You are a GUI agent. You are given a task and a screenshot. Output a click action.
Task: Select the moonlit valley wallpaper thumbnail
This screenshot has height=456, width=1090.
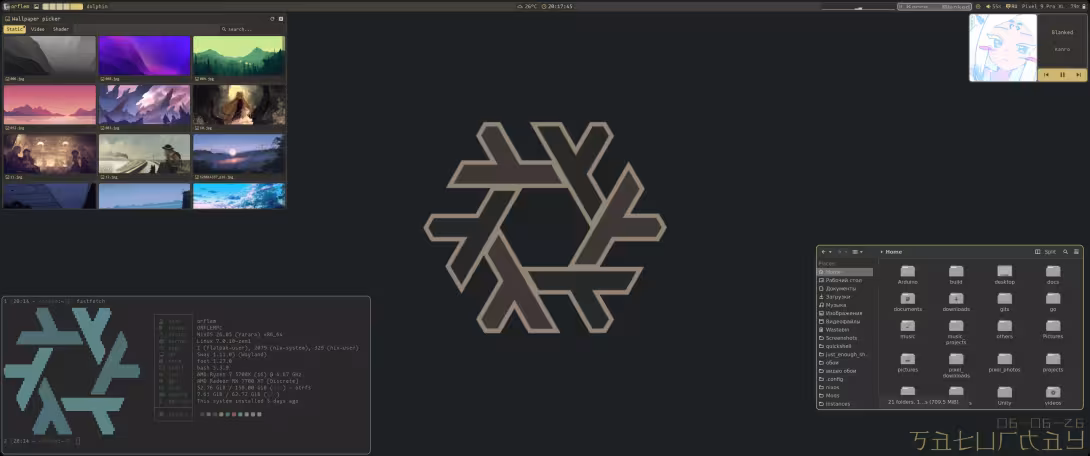[x=239, y=154]
